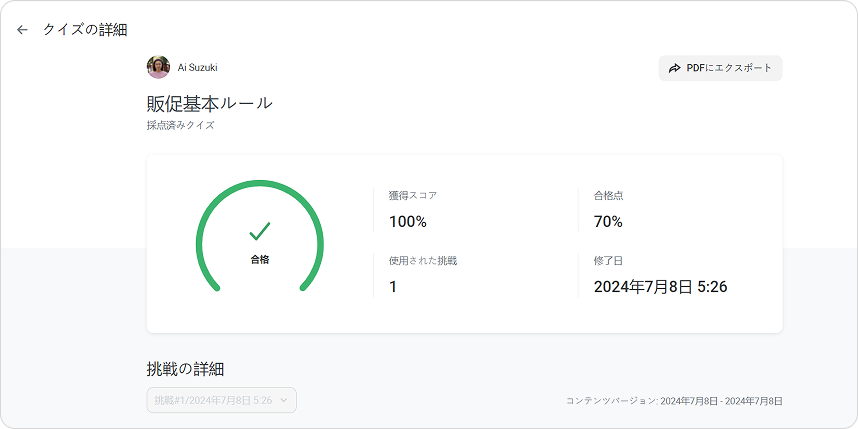Click the Ai Suzuki user name
This screenshot has width=858, height=429.
[x=197, y=68]
